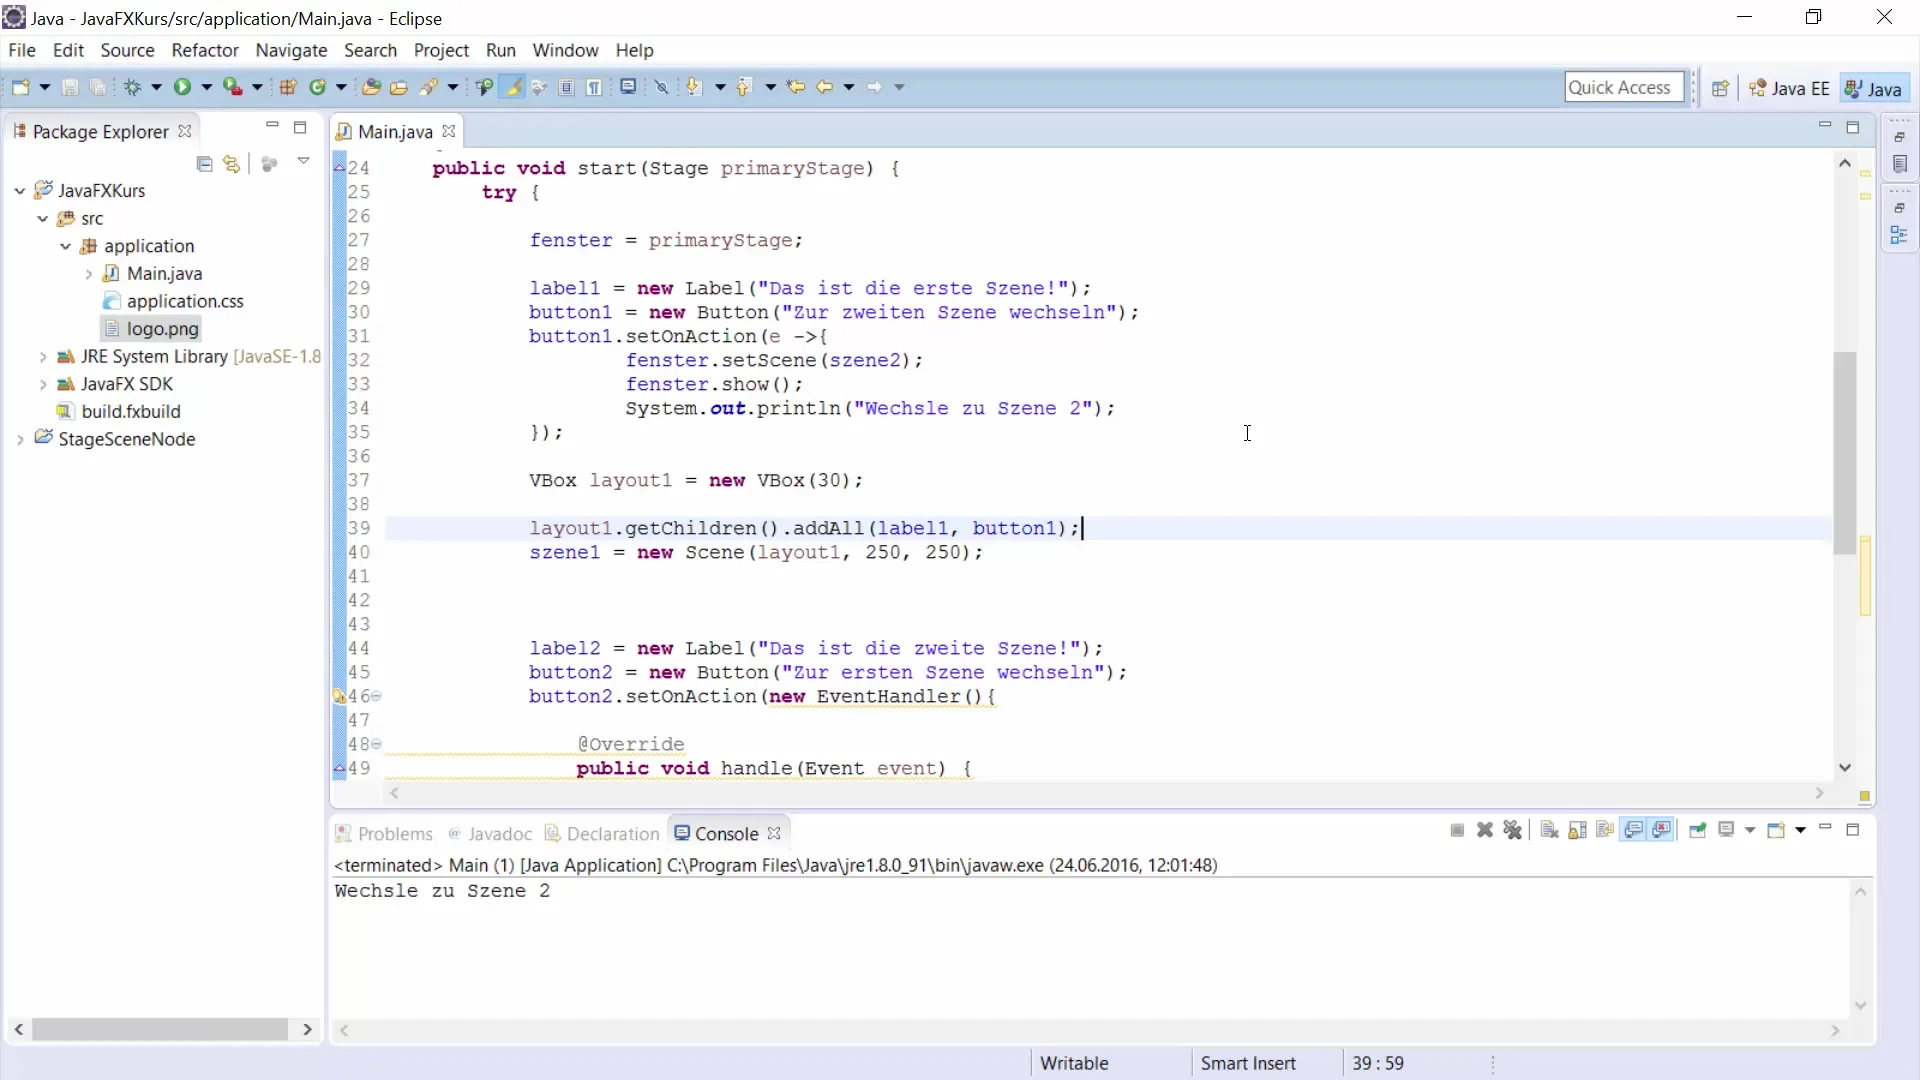Viewport: 1920px width, 1080px height.
Task: Switch to the Javadoc tab
Action: (x=490, y=834)
